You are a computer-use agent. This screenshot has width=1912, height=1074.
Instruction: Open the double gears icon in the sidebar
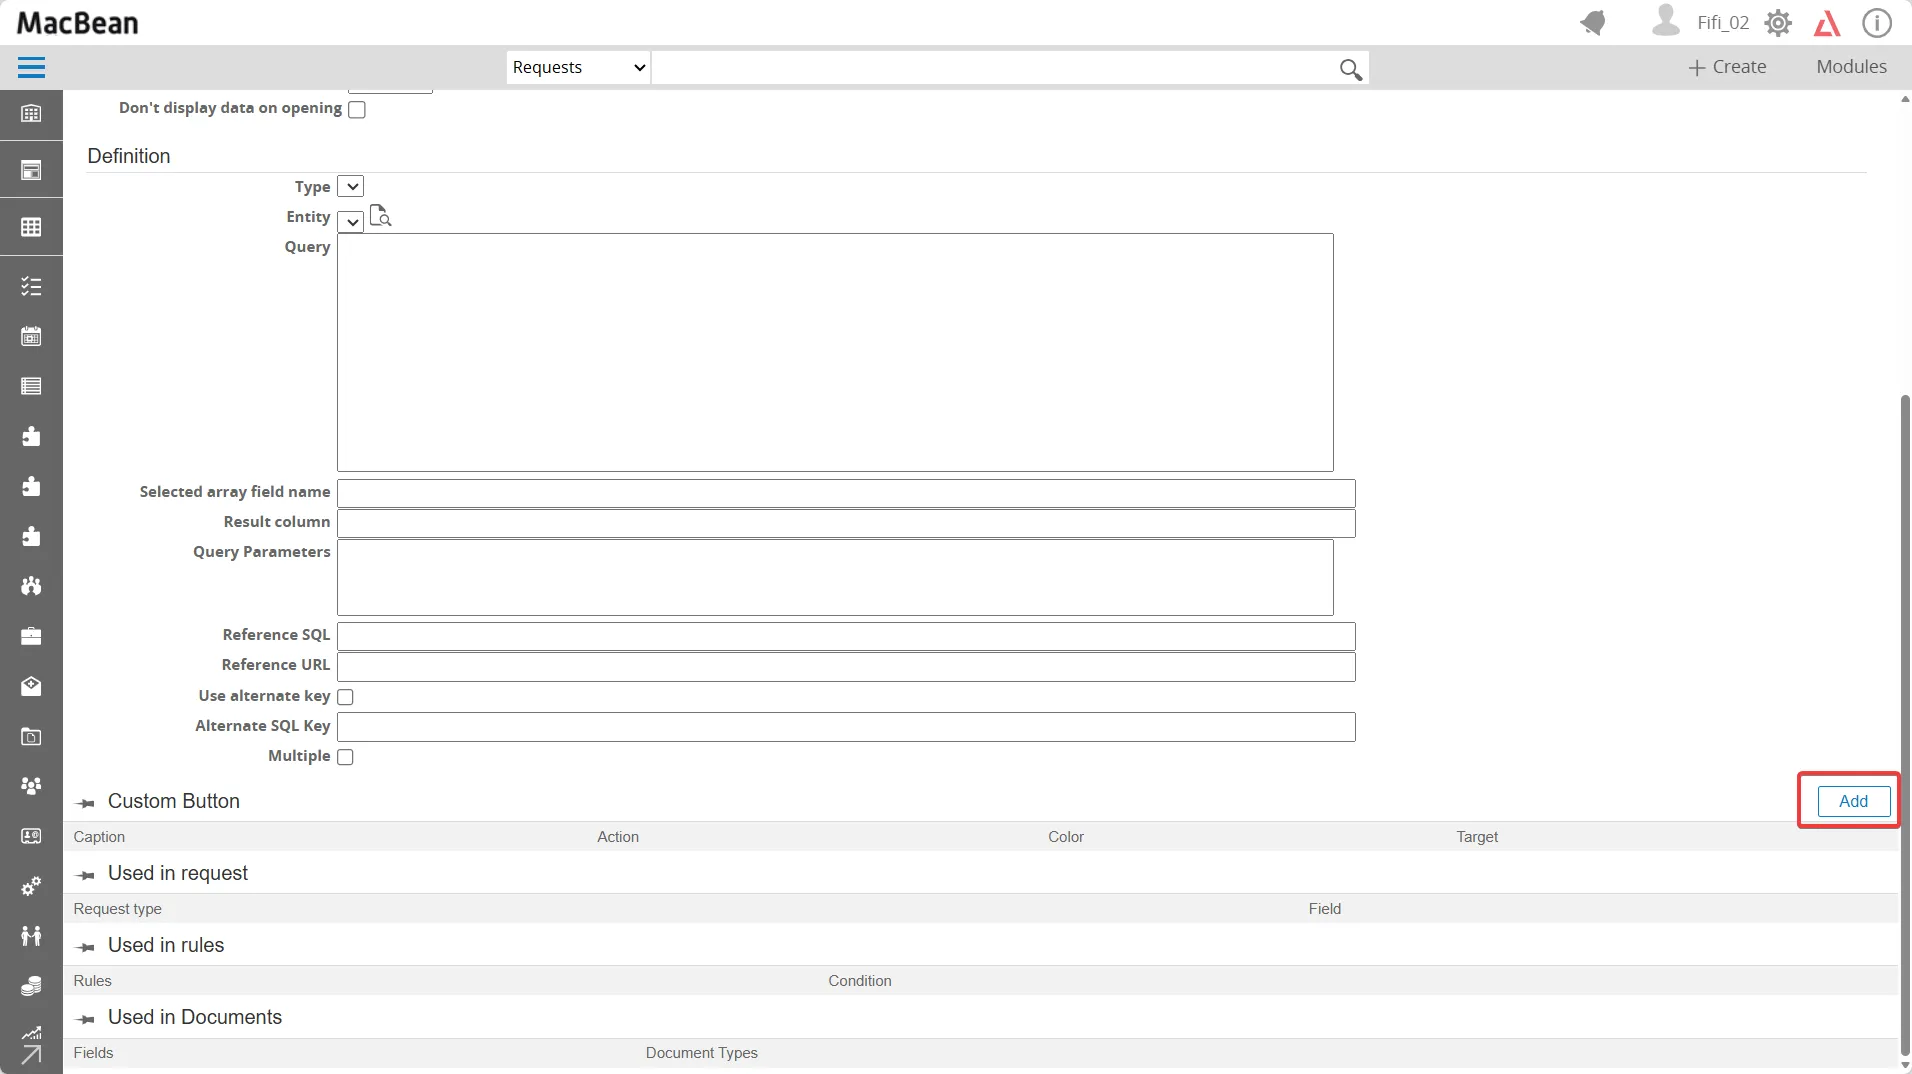[31, 887]
